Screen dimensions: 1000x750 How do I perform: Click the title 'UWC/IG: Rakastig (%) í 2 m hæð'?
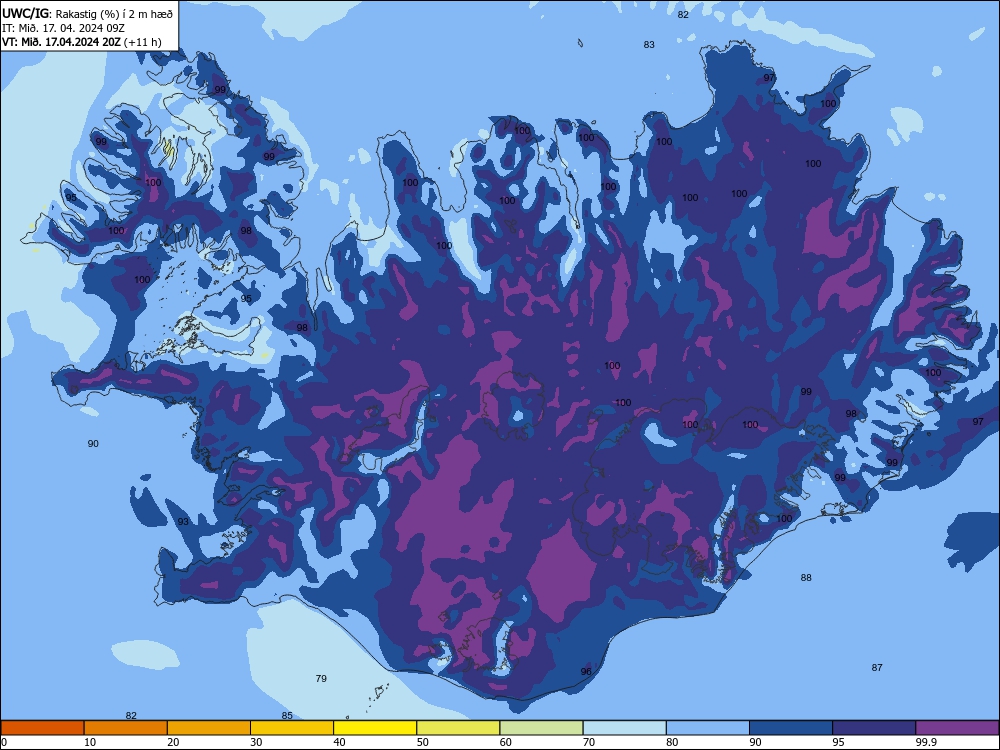87,13
